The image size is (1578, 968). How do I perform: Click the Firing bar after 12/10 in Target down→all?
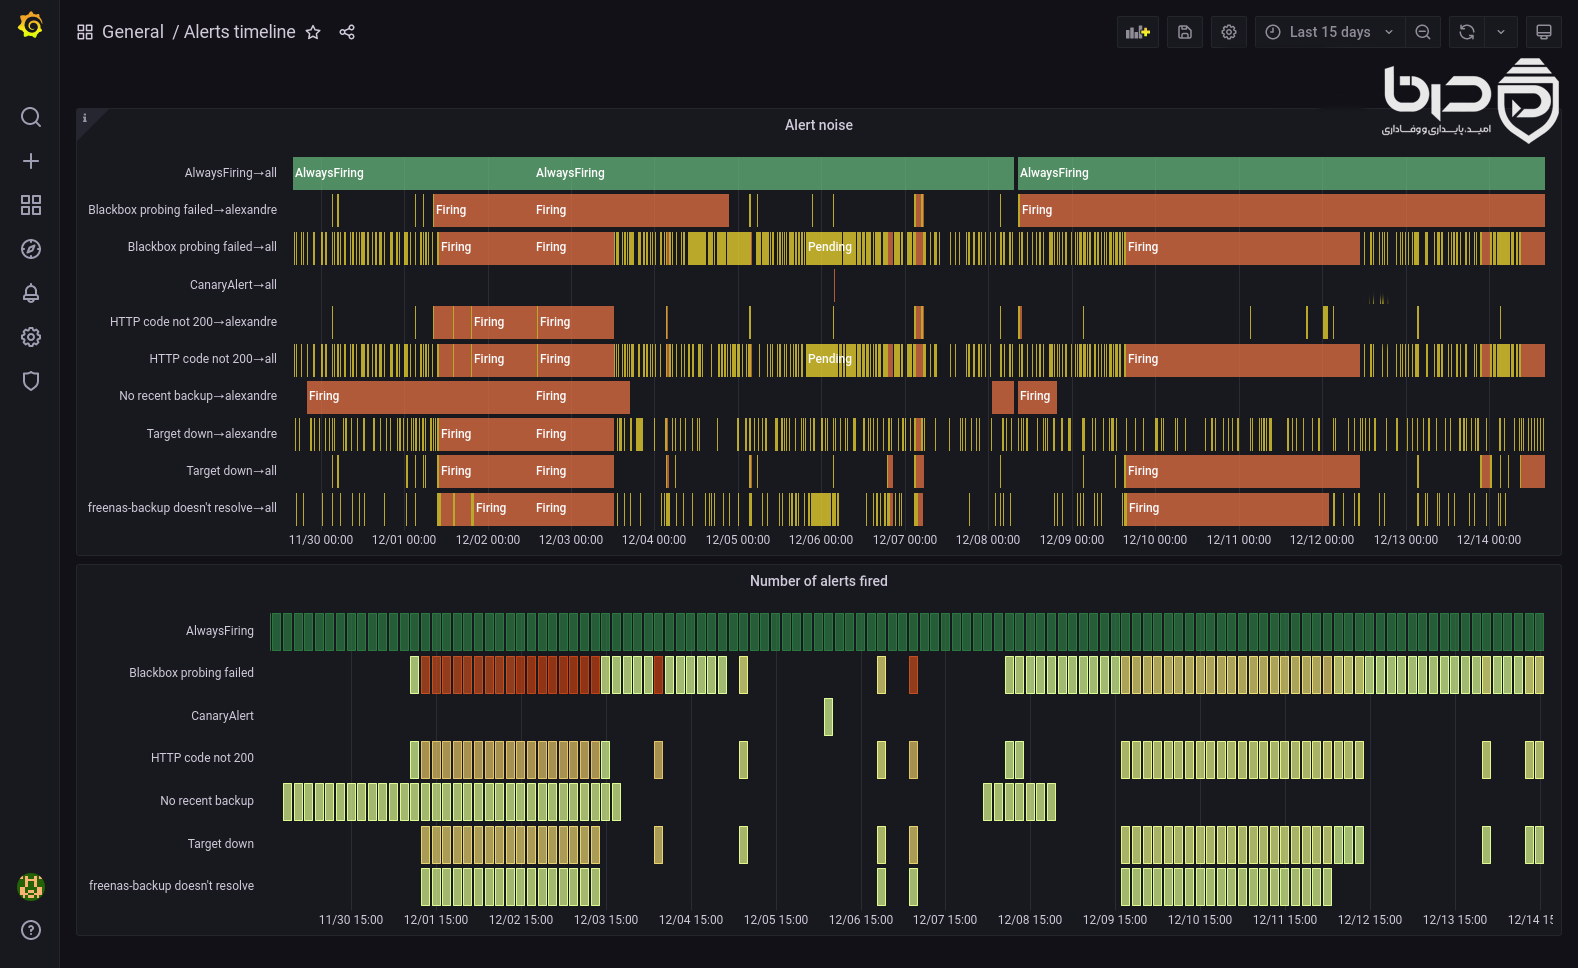1242,471
